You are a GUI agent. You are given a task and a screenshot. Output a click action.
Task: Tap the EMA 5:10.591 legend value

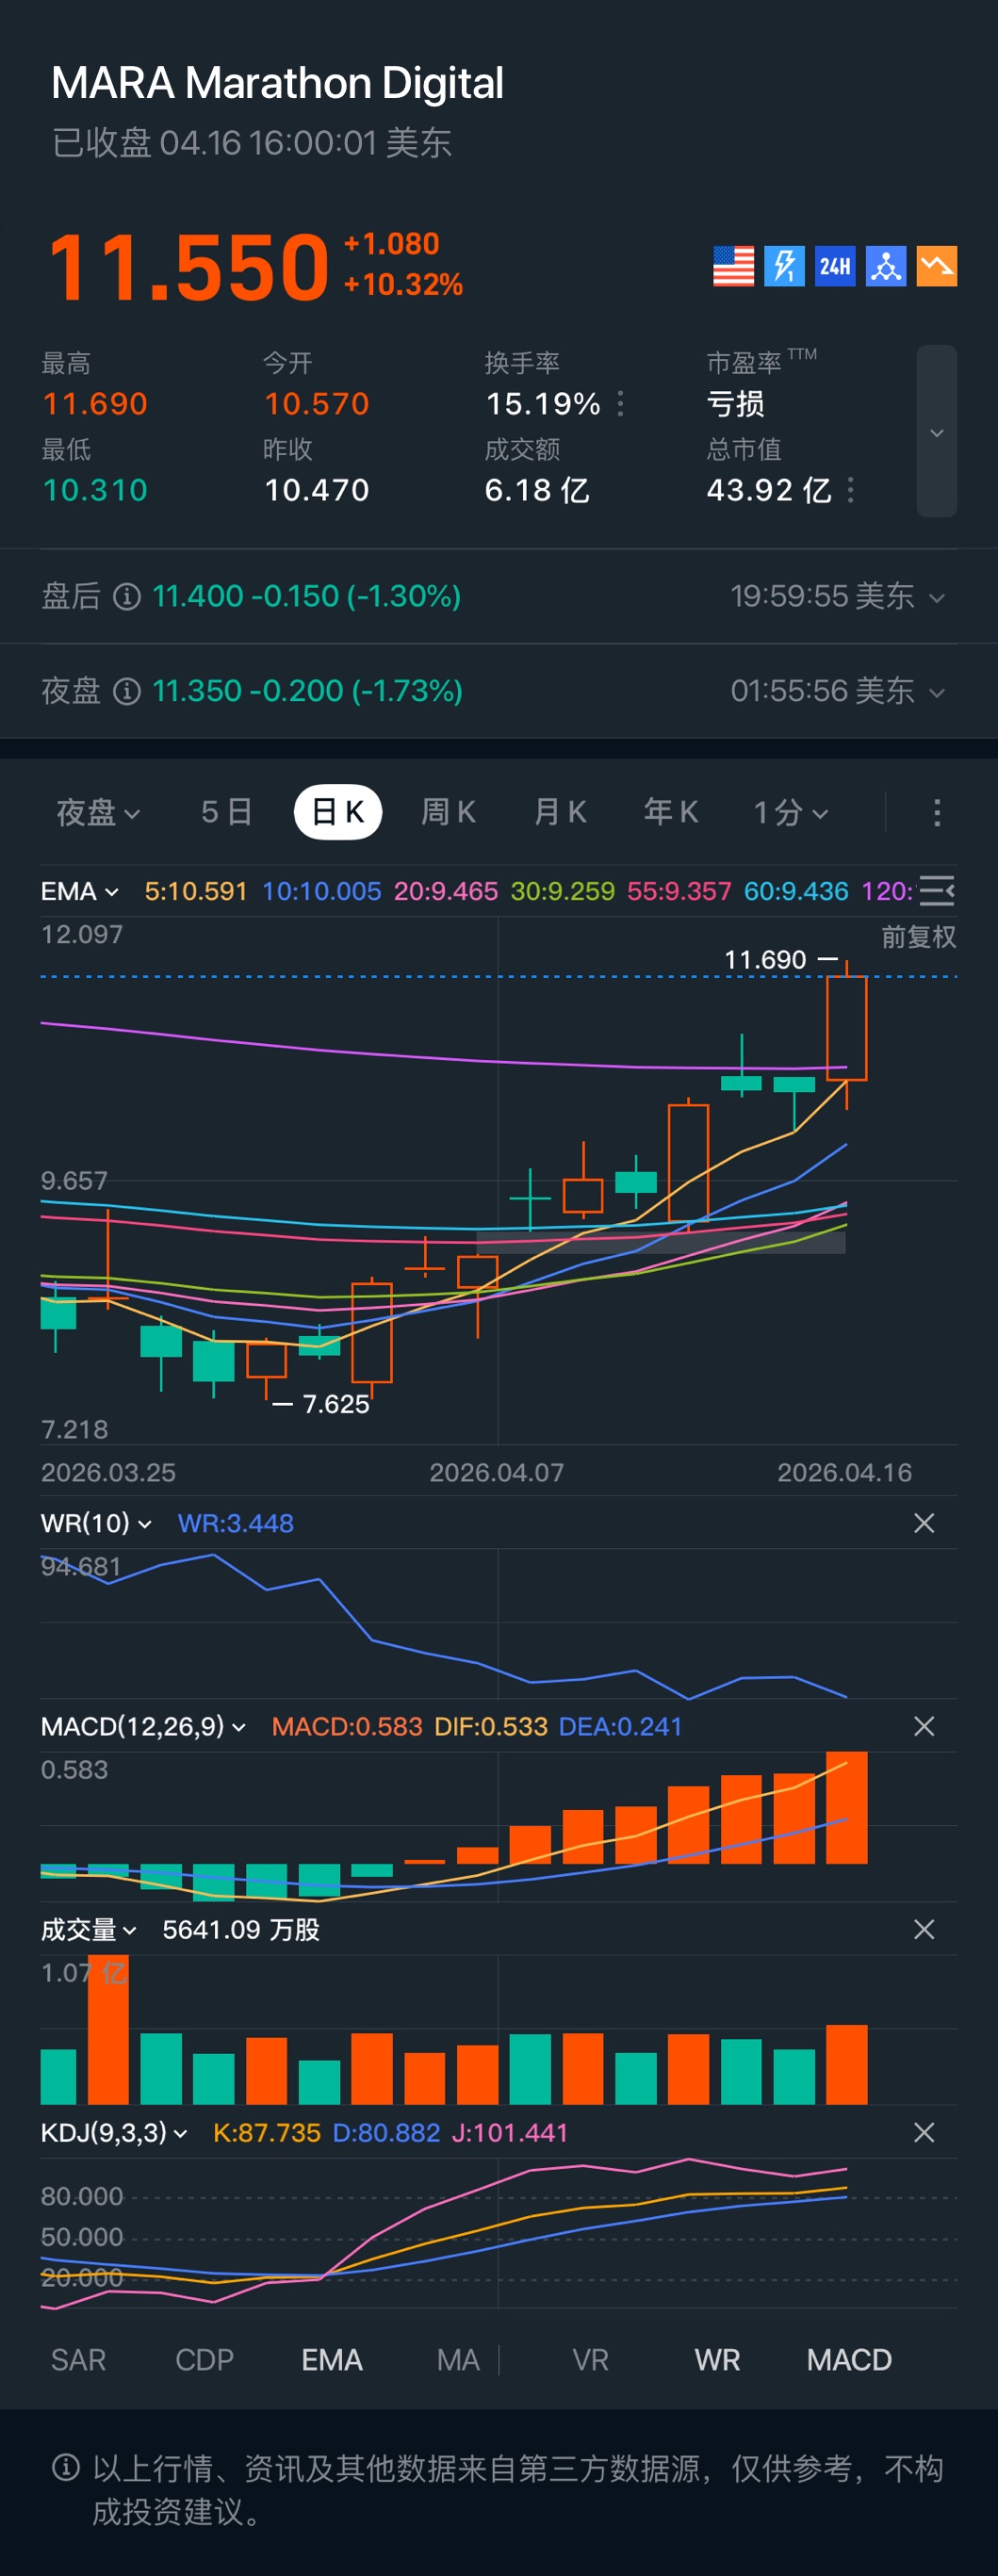(196, 891)
